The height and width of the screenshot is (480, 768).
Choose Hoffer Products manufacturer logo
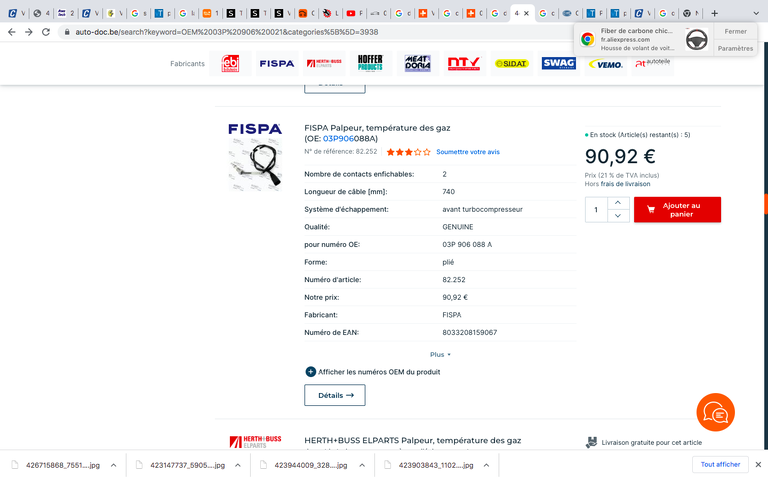(370, 64)
